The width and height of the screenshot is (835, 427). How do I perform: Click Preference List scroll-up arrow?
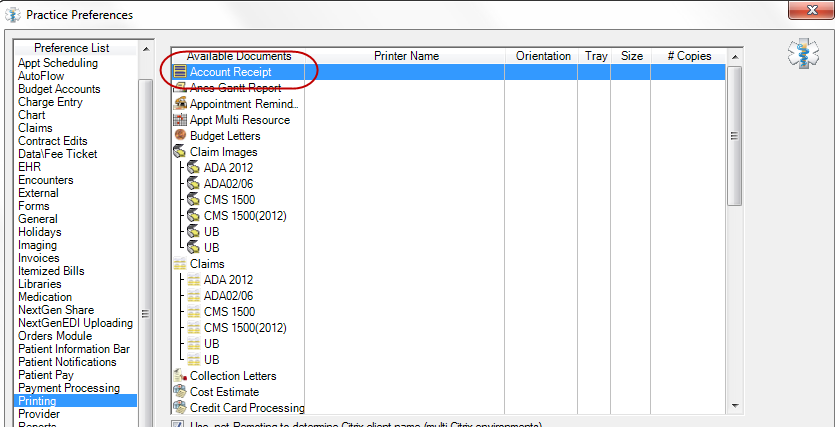(x=146, y=49)
